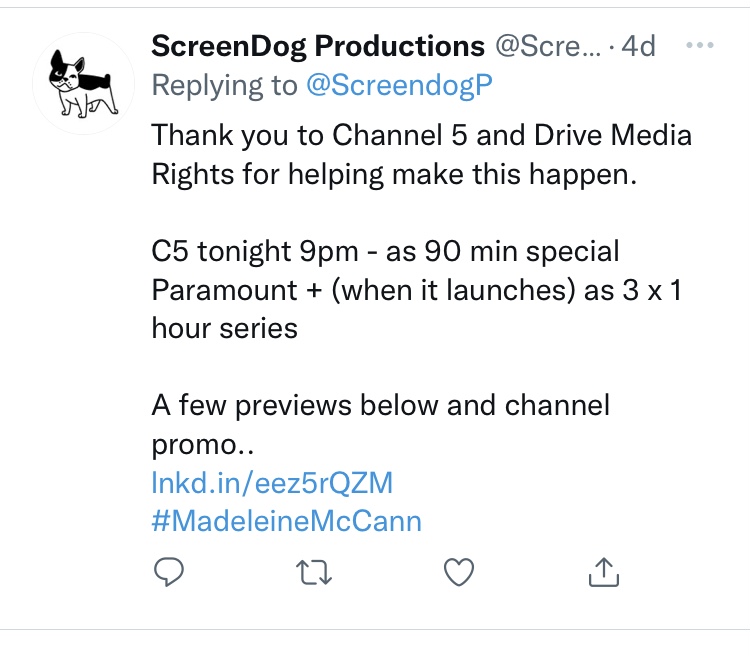Click the "Thank you to Channel 5" line
Viewport: 750px width, 656px height.
(x=421, y=134)
